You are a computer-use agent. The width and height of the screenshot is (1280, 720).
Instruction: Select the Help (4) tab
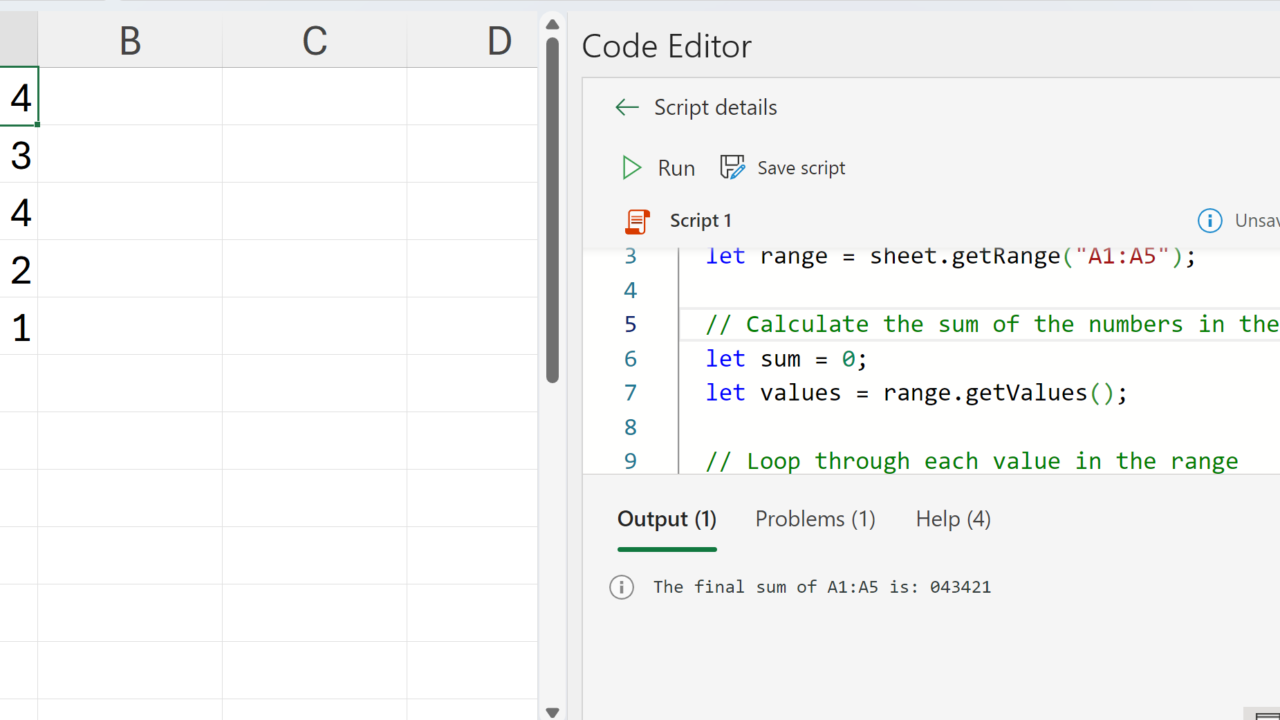click(953, 519)
